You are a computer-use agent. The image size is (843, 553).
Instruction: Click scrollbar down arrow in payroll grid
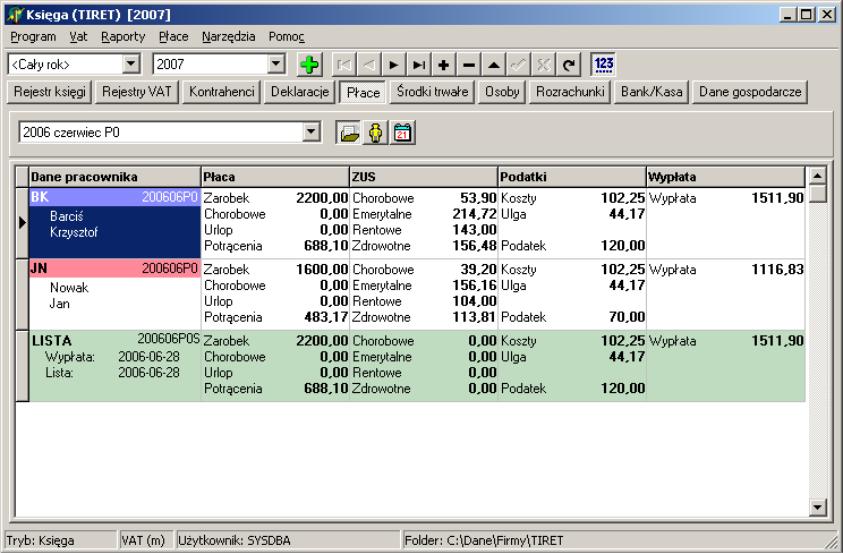coord(818,507)
